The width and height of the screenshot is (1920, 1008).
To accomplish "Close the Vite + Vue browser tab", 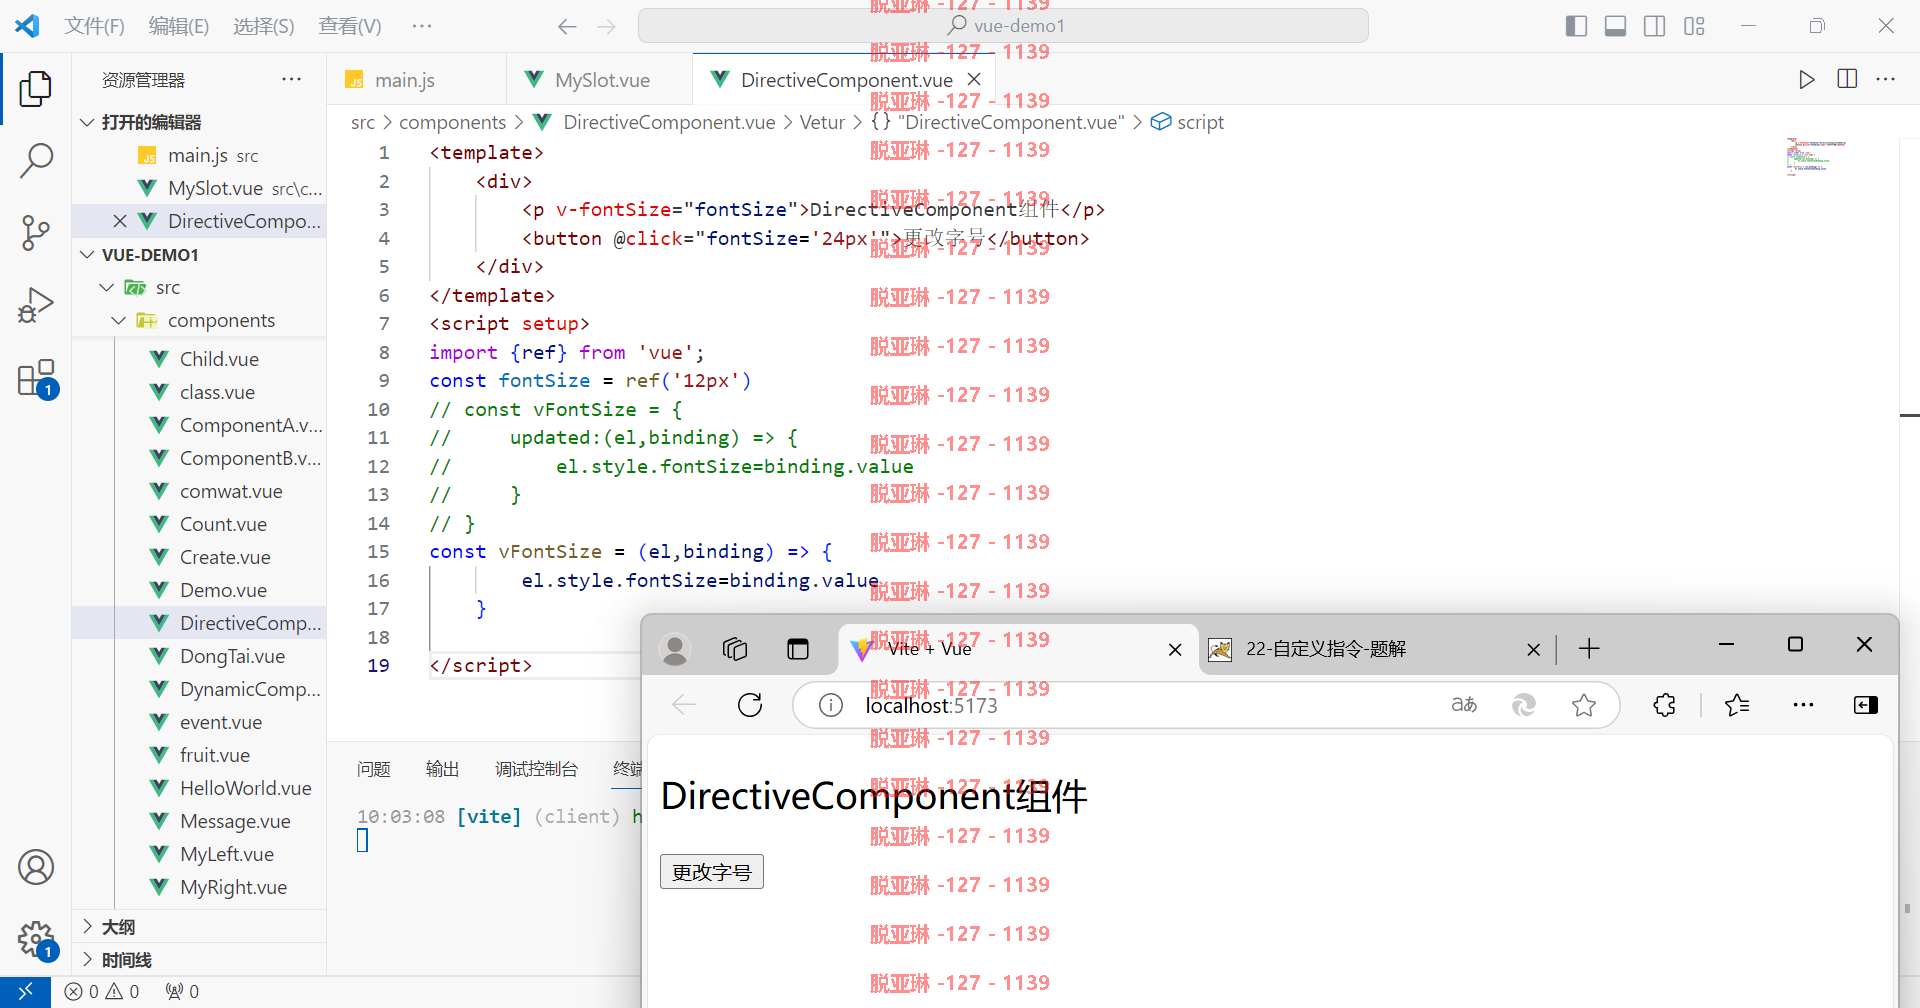I will click(1175, 650).
